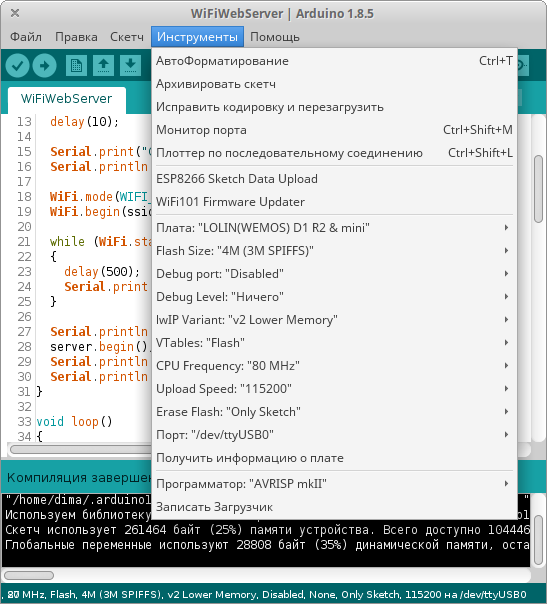The height and width of the screenshot is (604, 547).
Task: Click the editor horizontal scrollbar
Action: 81,450
